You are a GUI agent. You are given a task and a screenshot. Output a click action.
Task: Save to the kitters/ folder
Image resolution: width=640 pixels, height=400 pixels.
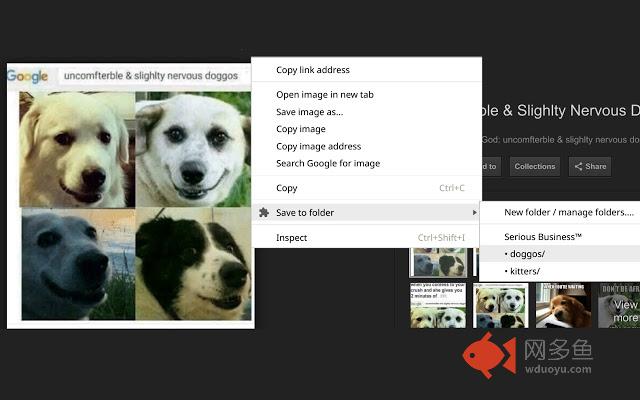tap(560, 271)
